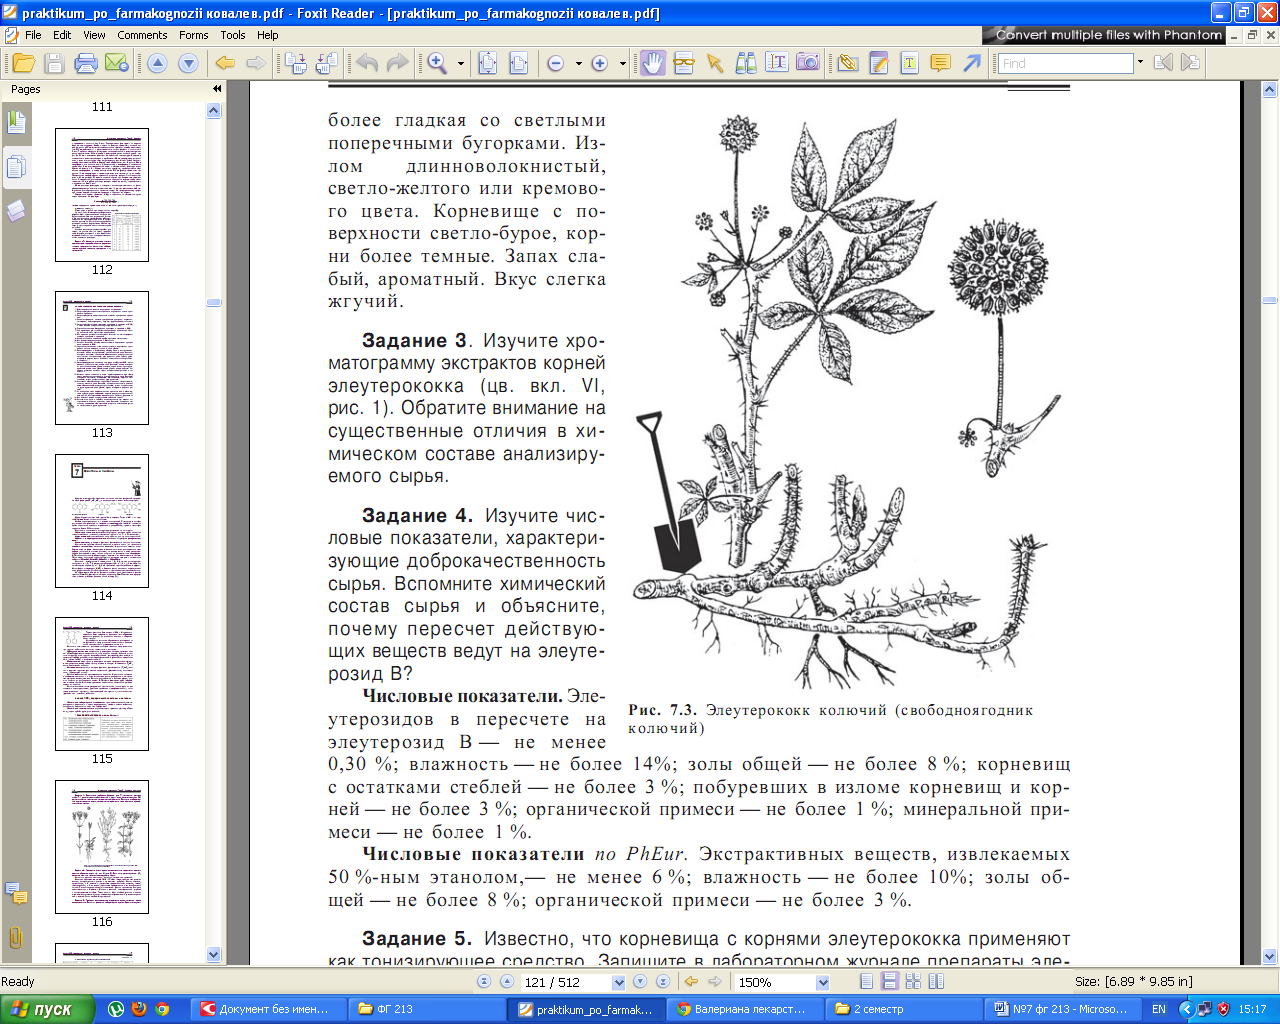Open the Comments sidebar panel icon
Viewport: 1280px width, 1024px height.
pyautogui.click(x=16, y=893)
